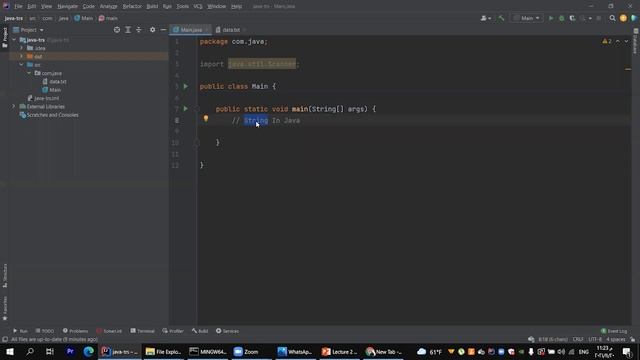Expand the .idea folder
Image resolution: width=640 pixels, height=360 pixels.
(x=21, y=48)
